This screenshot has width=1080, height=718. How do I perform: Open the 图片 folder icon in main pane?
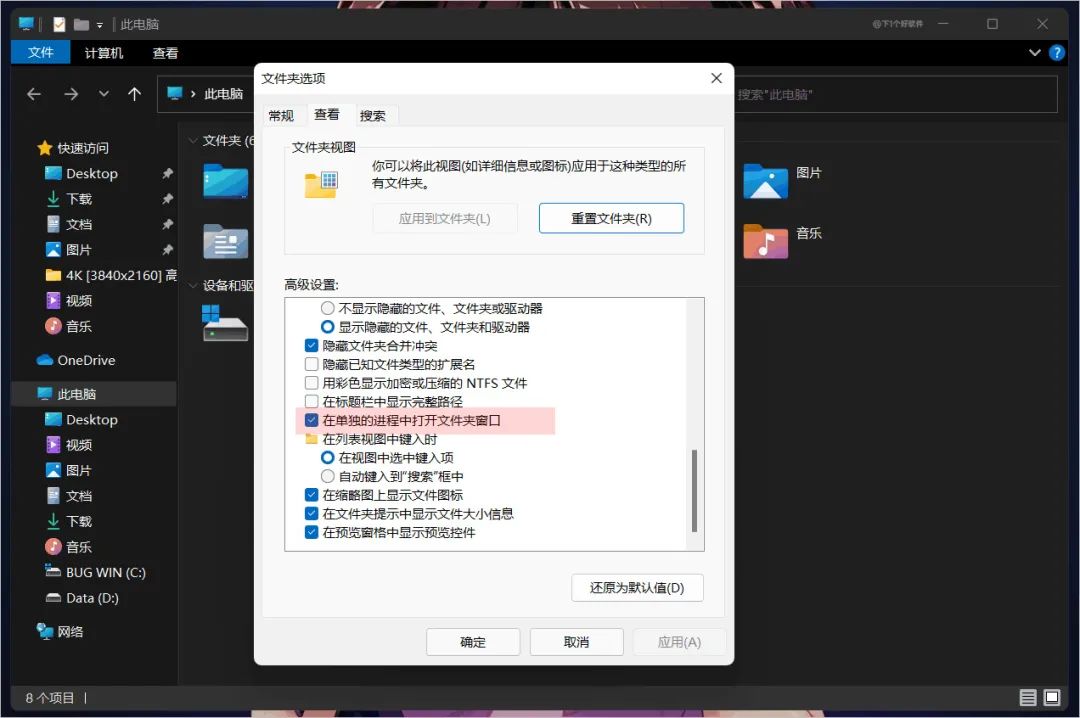[765, 181]
